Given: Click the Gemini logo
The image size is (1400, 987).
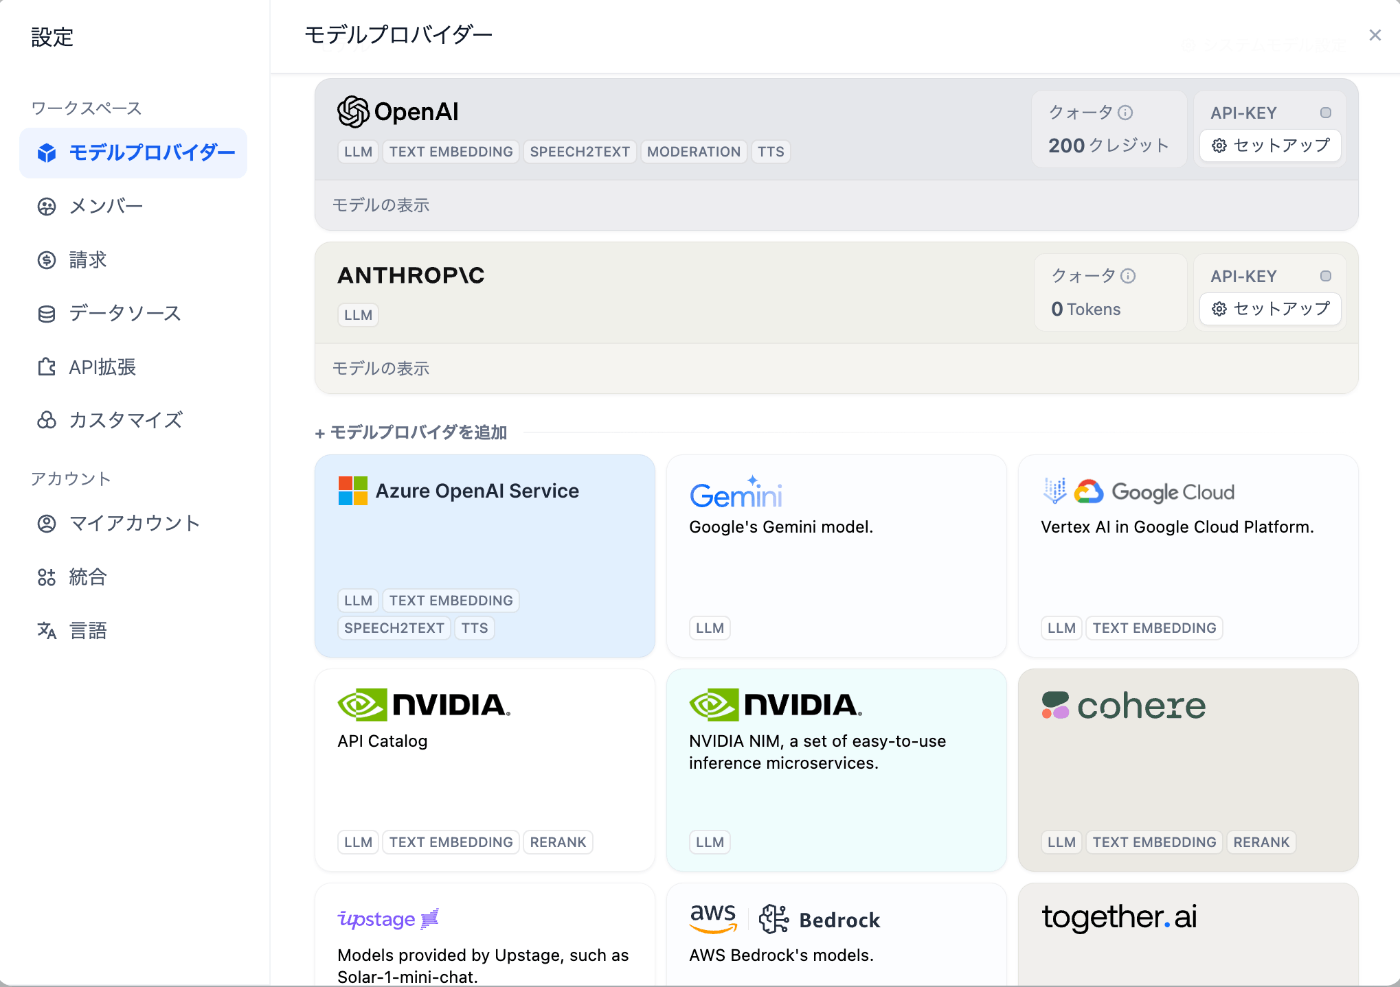Looking at the screenshot, I should (736, 492).
